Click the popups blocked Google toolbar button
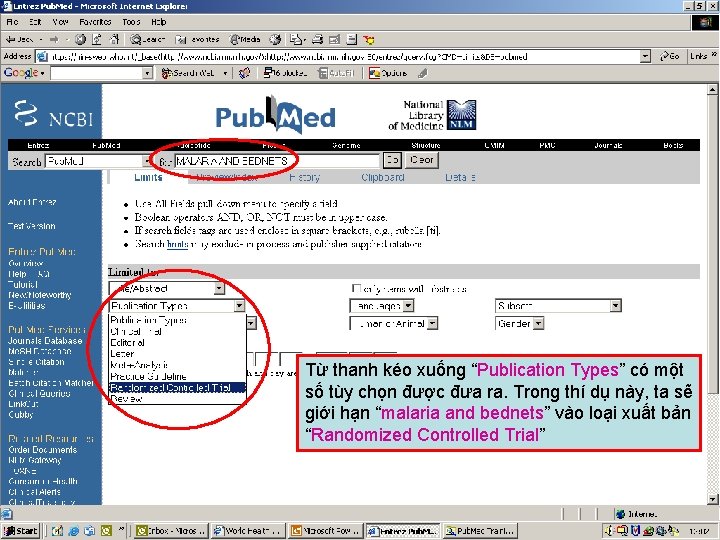 (285, 73)
